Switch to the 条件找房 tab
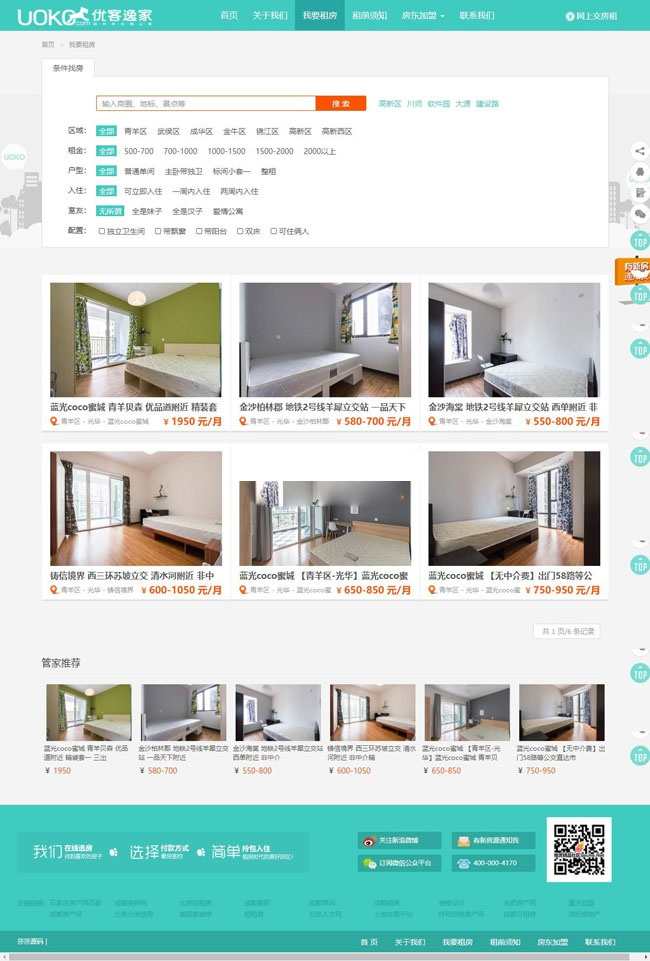The height and width of the screenshot is (961, 650). (x=68, y=67)
